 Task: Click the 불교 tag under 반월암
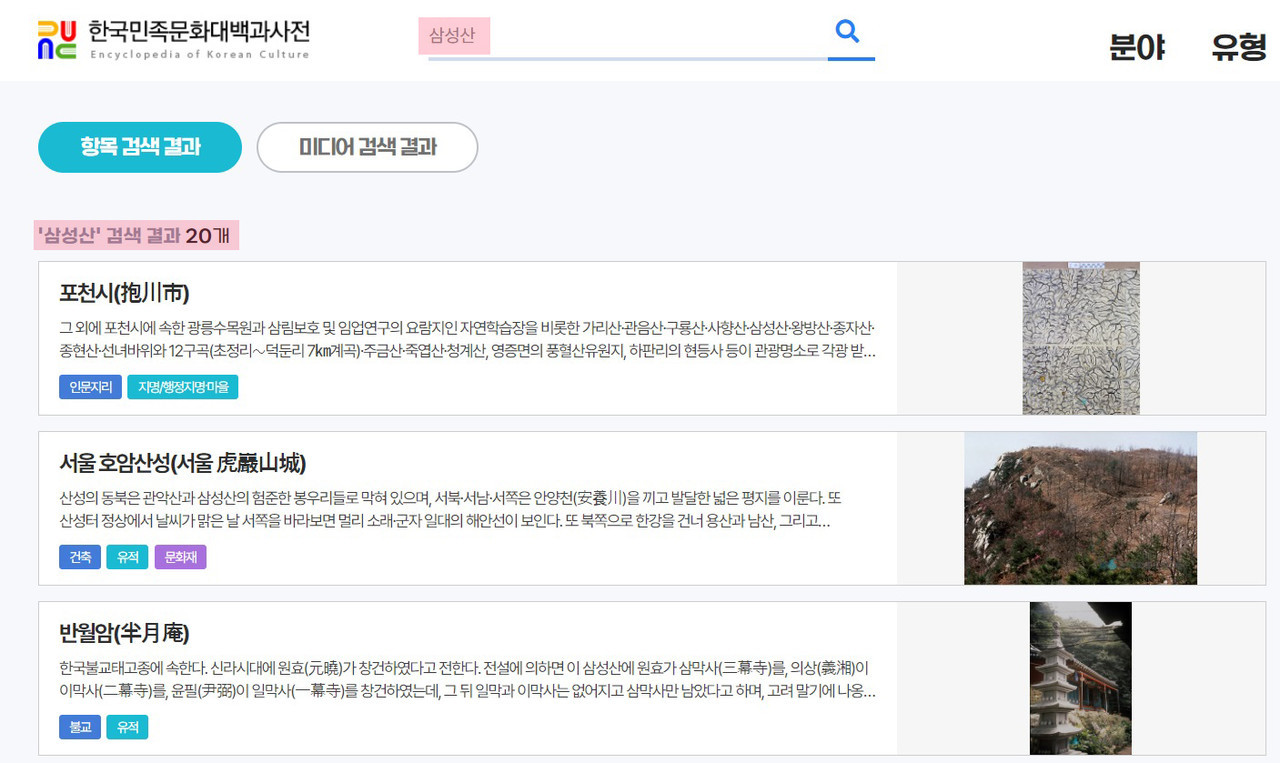pos(79,727)
